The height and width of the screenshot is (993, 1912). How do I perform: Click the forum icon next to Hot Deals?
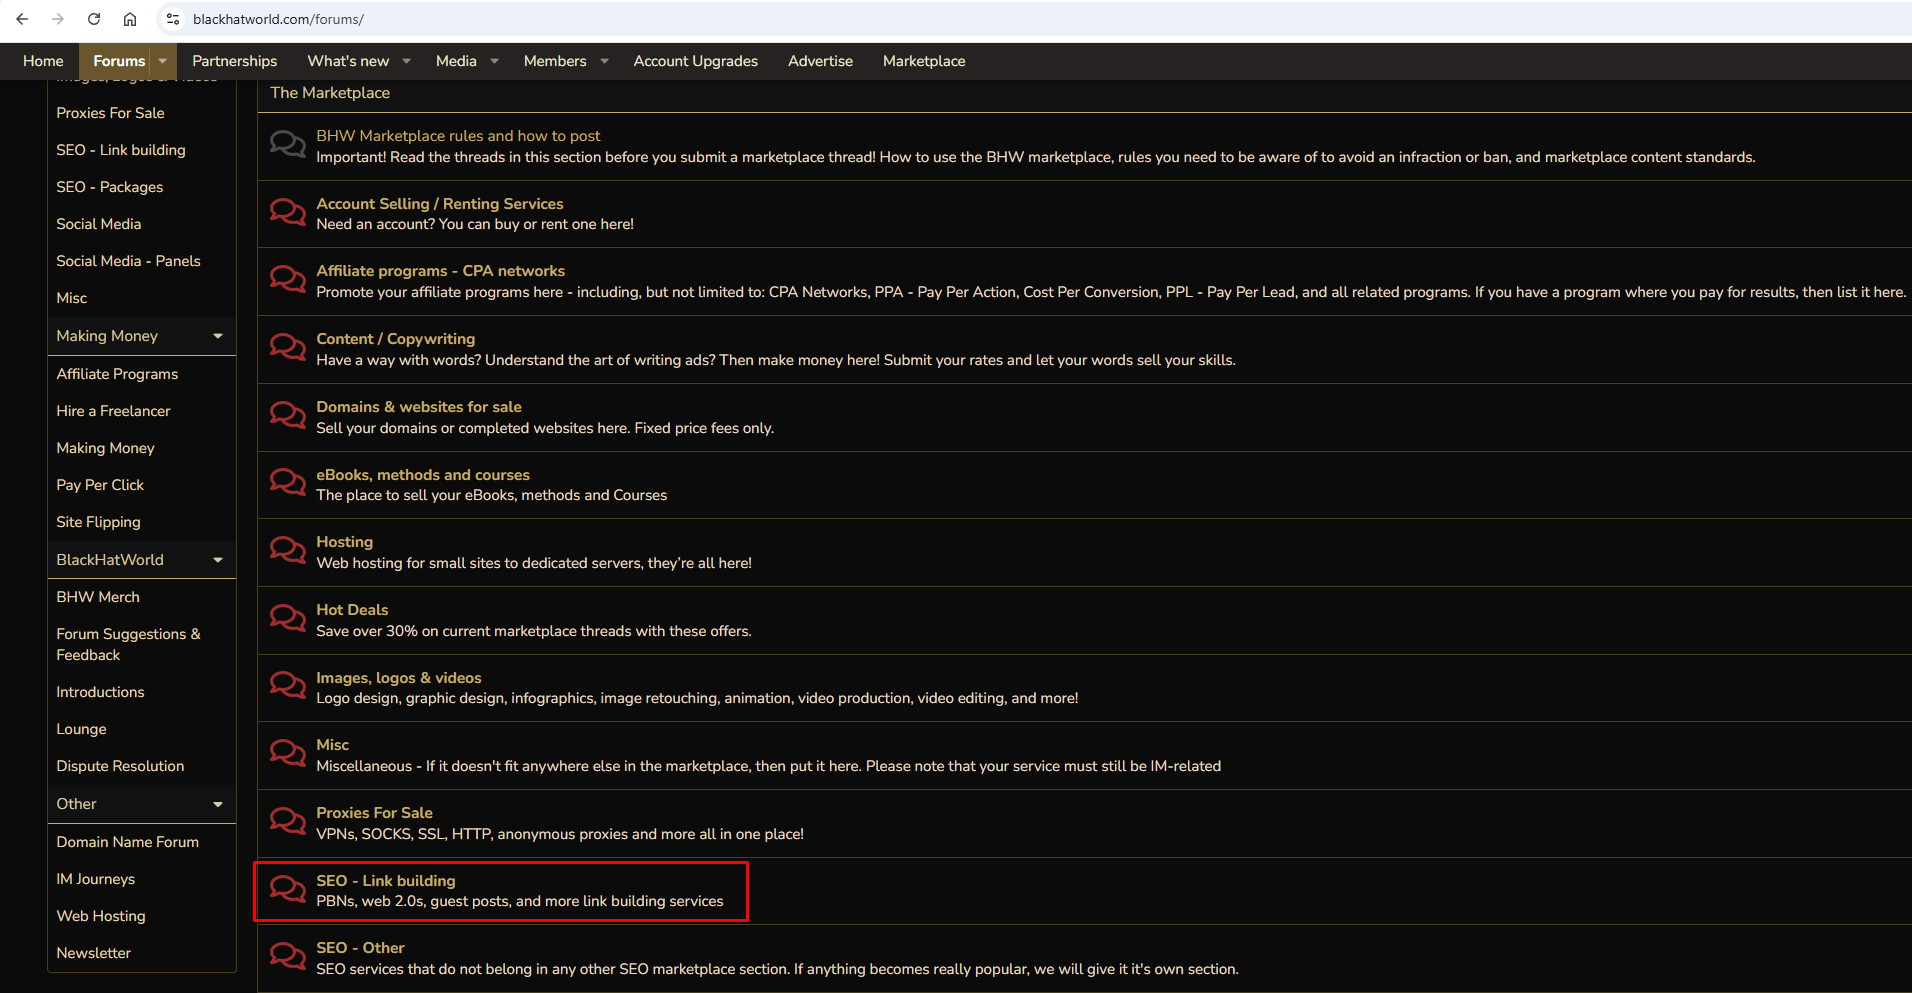pyautogui.click(x=288, y=619)
